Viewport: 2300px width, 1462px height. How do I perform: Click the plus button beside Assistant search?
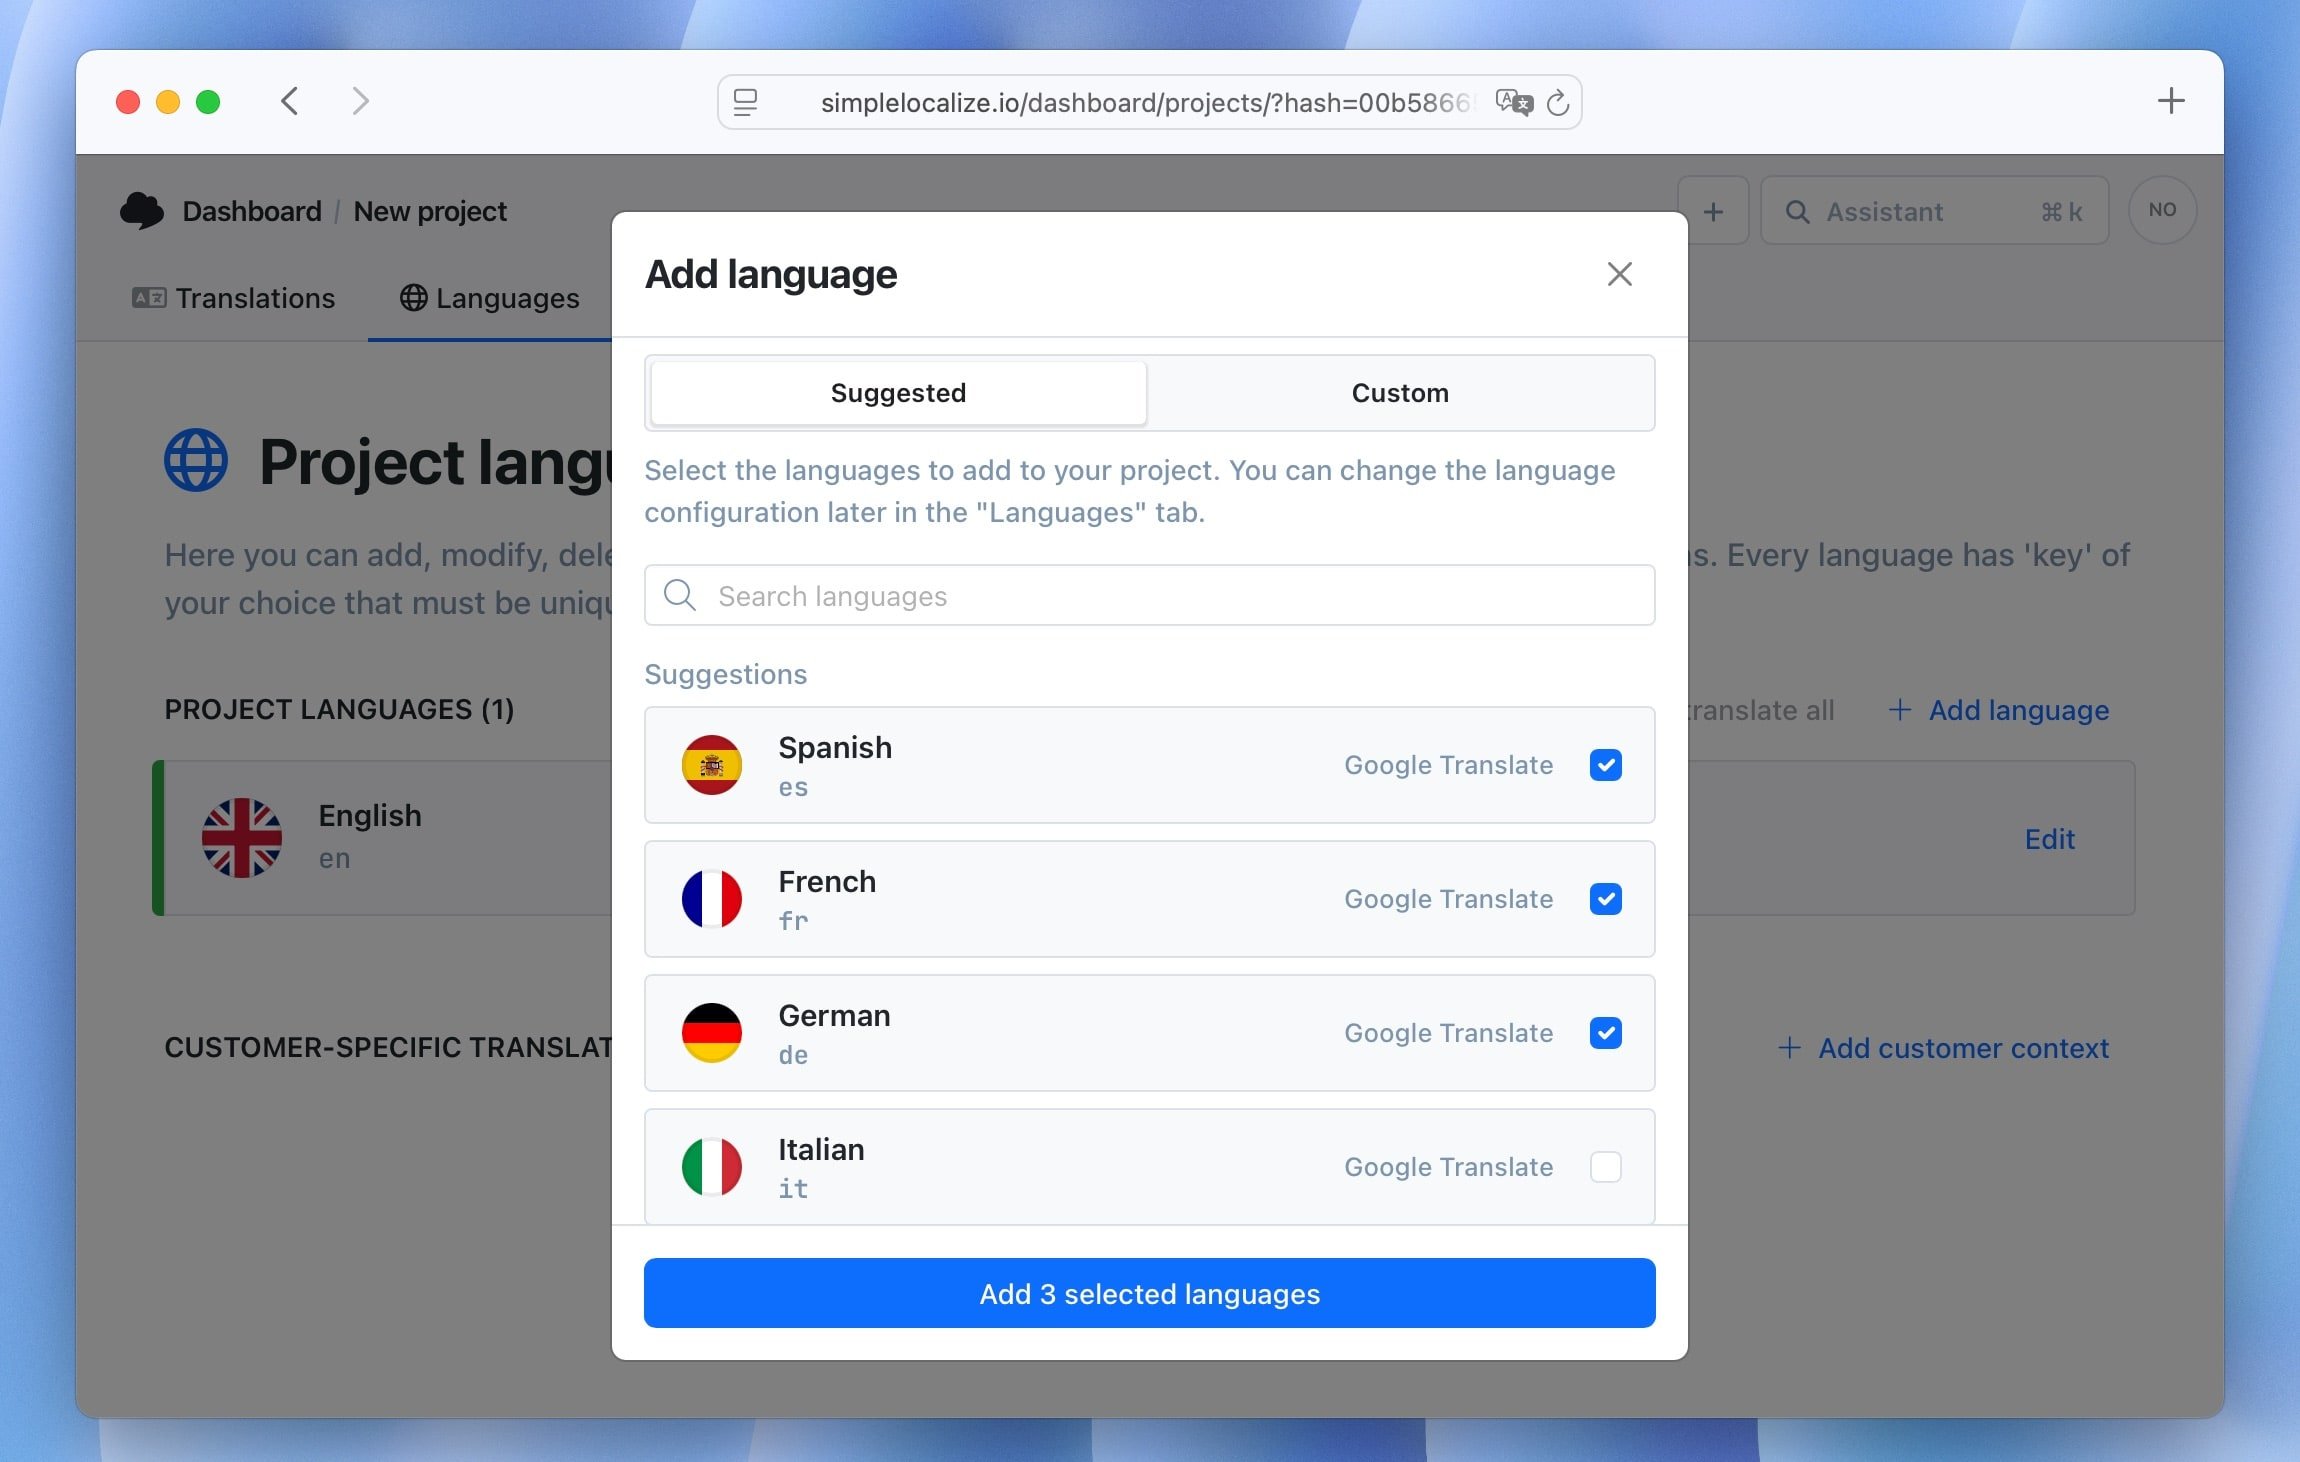1713,211
